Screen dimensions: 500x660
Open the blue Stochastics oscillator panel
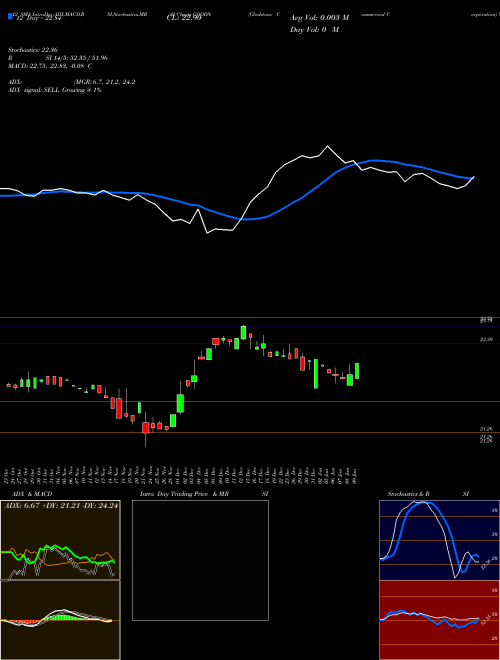coord(439,540)
